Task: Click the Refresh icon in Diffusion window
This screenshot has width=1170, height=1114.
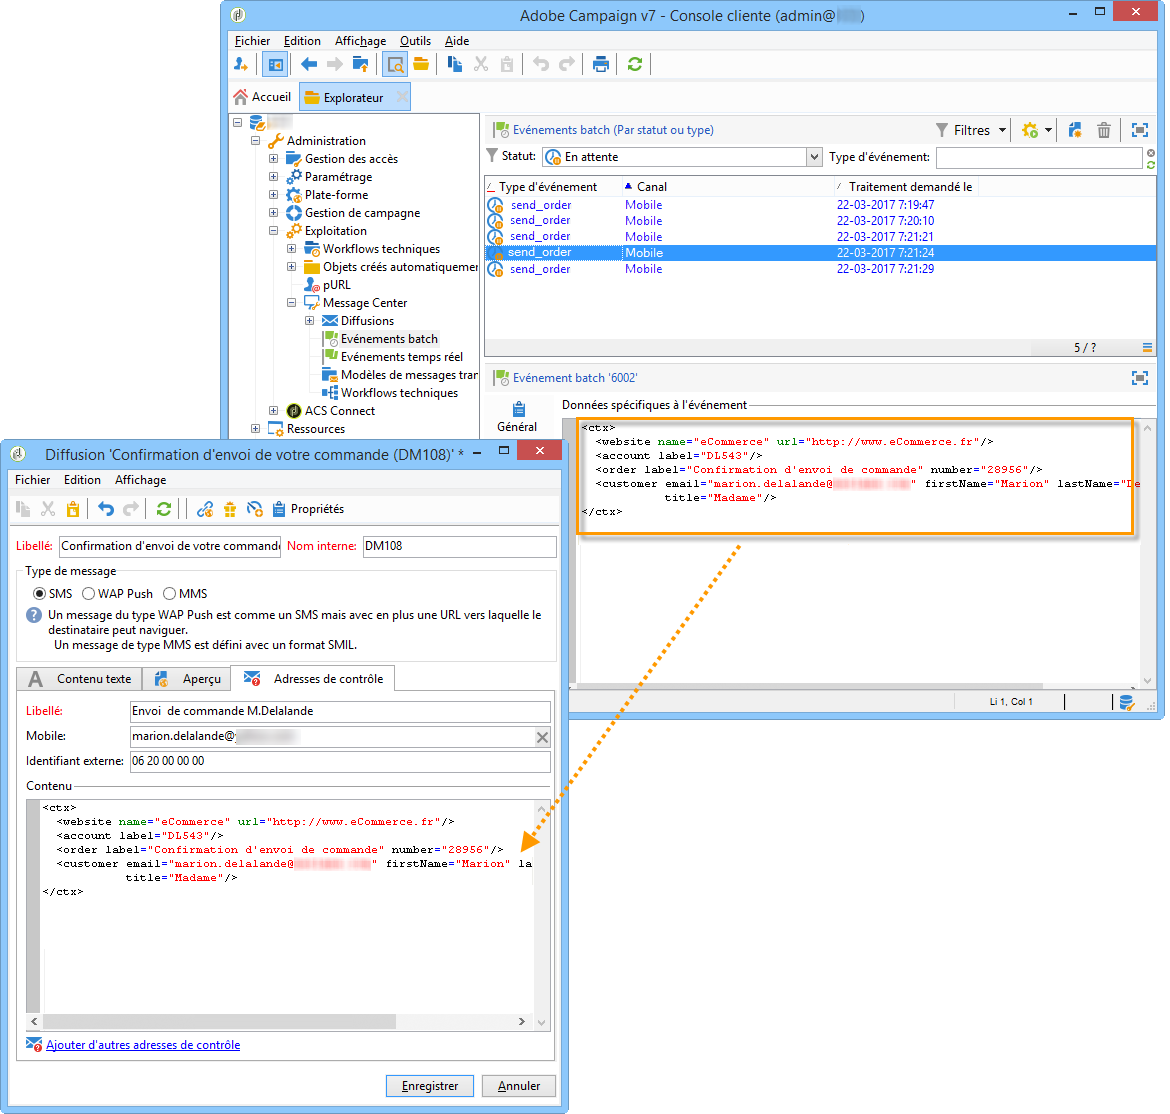Action: click(x=164, y=509)
